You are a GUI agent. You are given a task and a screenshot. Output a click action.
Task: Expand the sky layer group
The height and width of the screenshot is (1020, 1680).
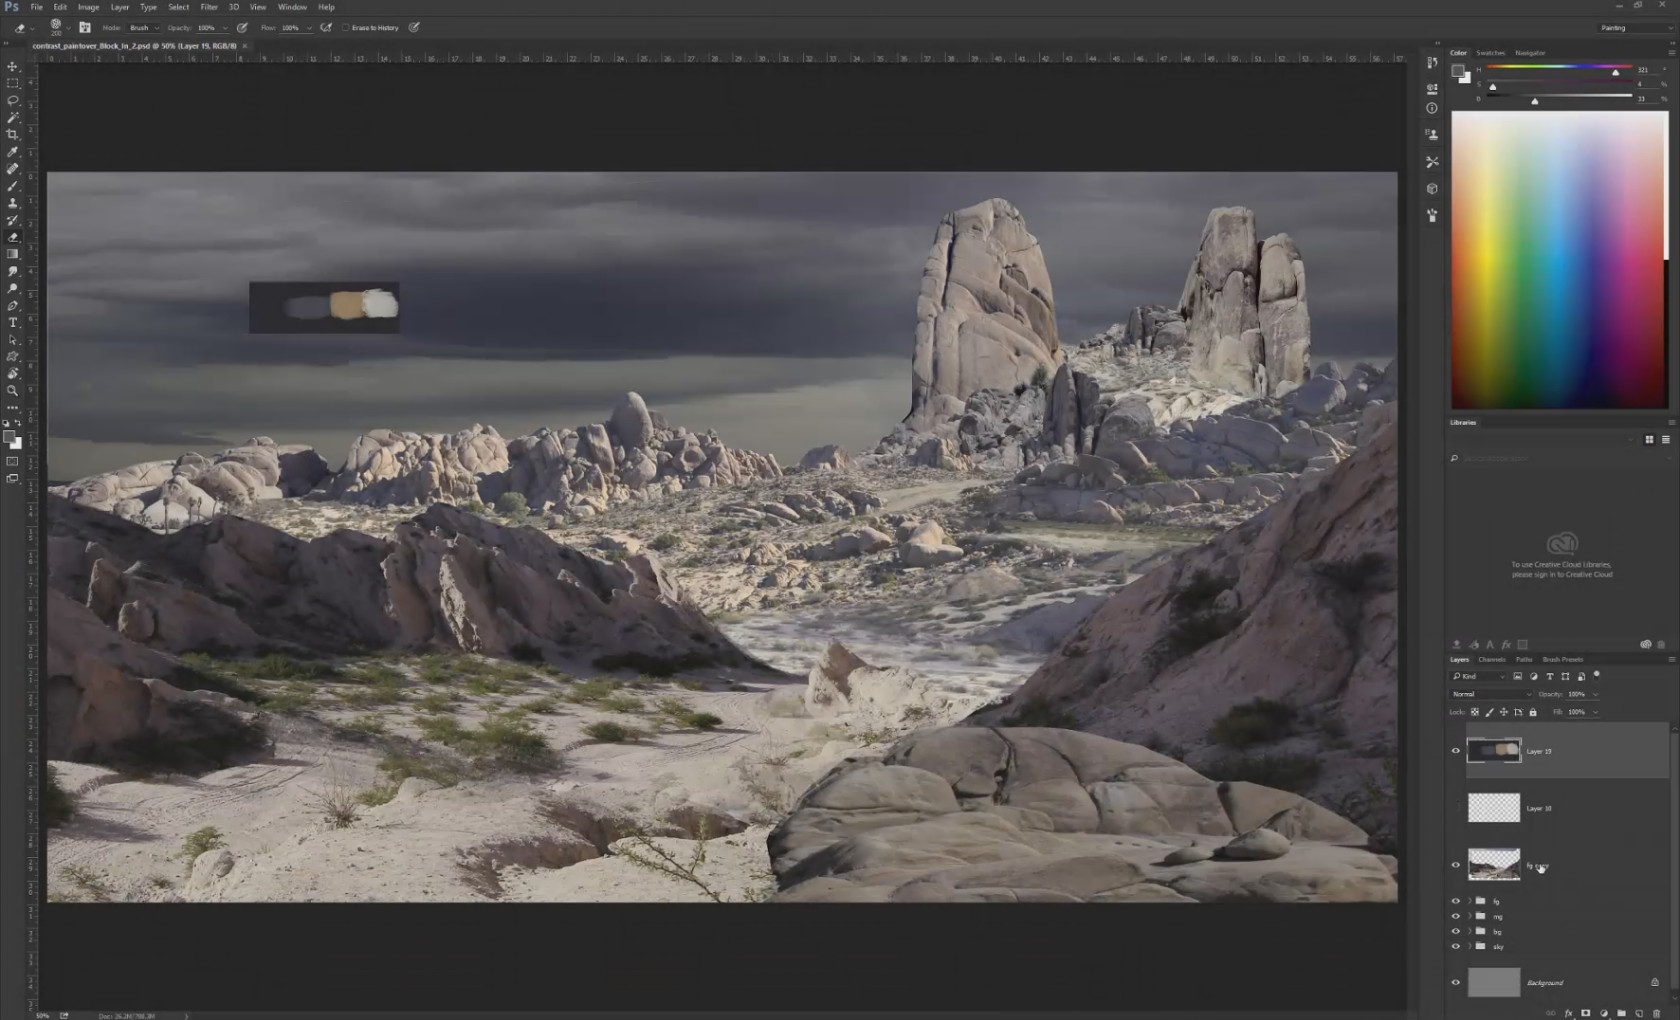click(1469, 946)
